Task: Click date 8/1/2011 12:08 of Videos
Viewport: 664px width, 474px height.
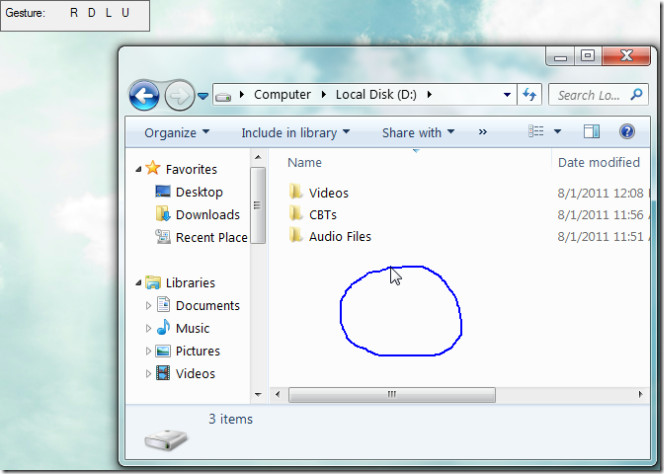Action: [600, 193]
